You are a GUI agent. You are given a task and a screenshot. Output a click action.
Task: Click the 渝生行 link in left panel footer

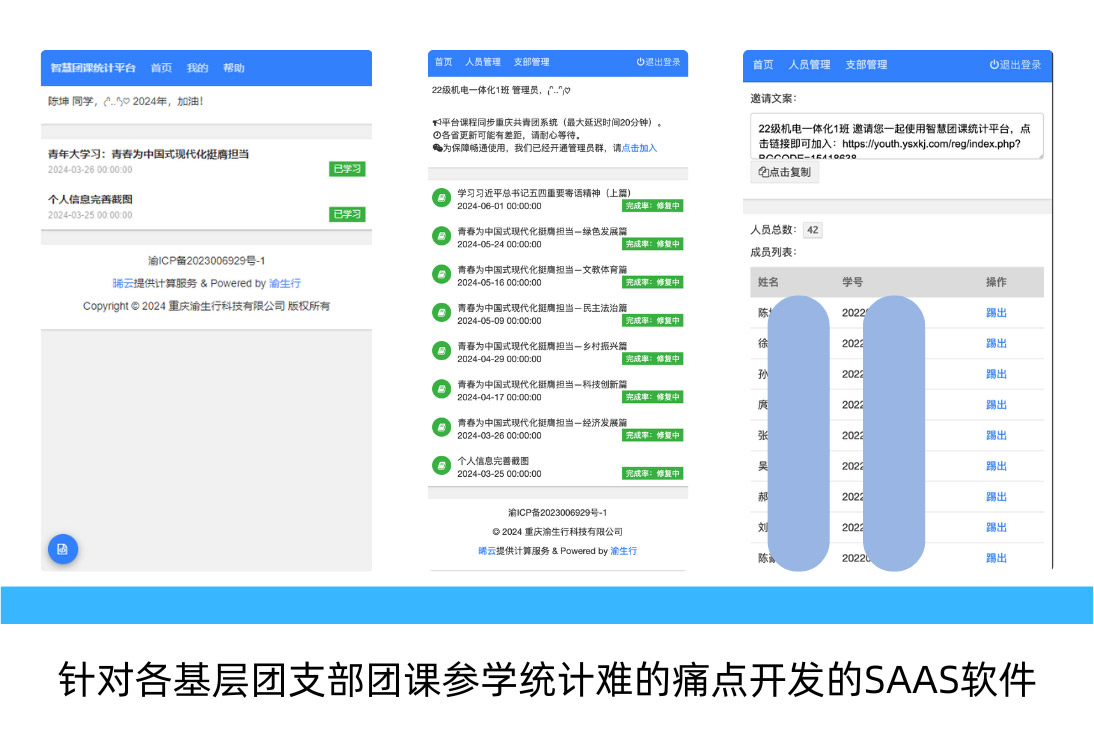coord(283,283)
